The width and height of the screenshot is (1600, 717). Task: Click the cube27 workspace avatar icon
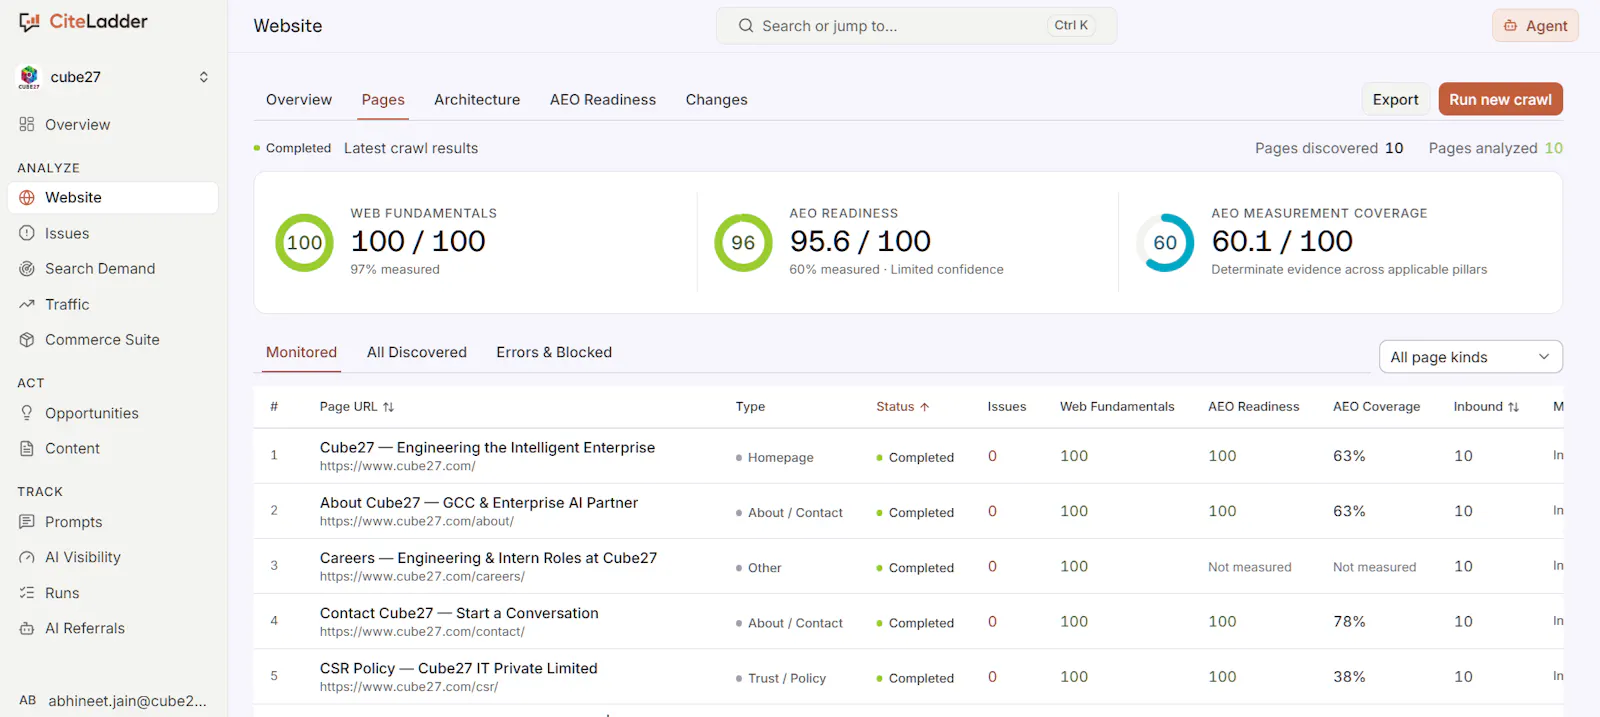pos(29,77)
